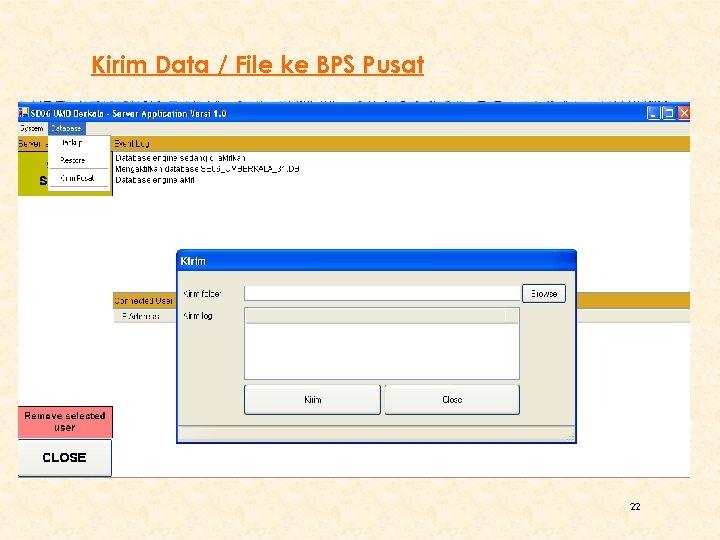Viewport: 720px width, 540px height.
Task: Select the 'Mengaktifkan database' log line
Action: (207, 169)
